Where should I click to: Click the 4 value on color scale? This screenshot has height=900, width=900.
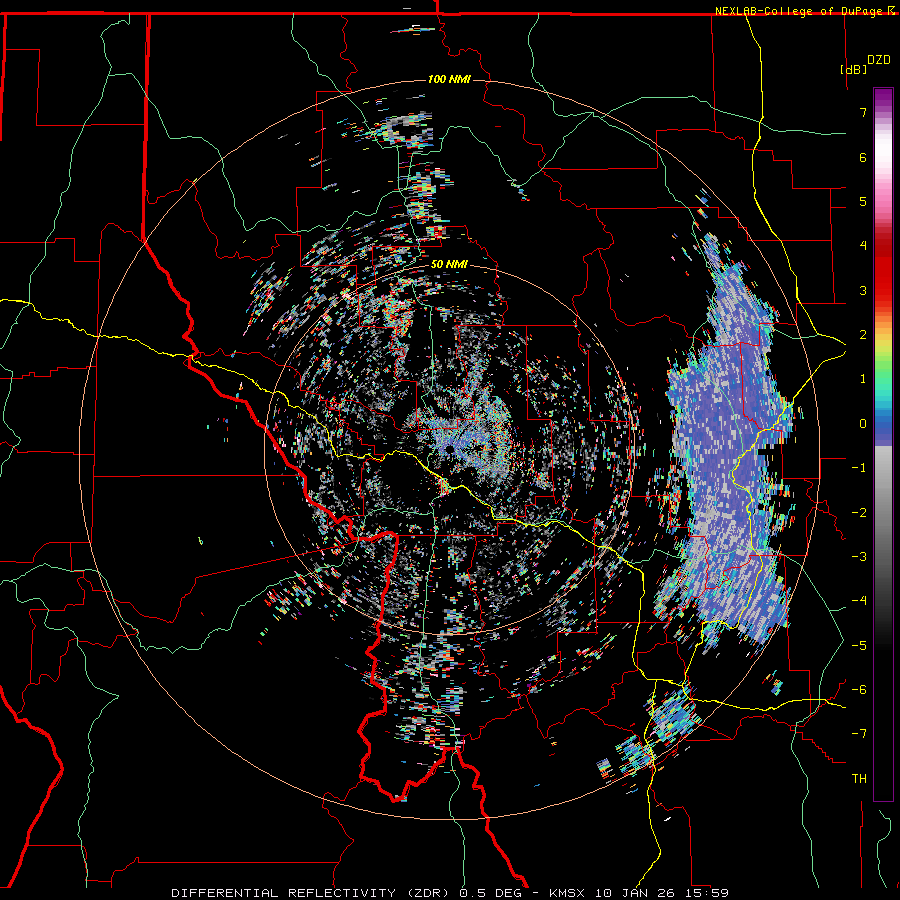[863, 245]
